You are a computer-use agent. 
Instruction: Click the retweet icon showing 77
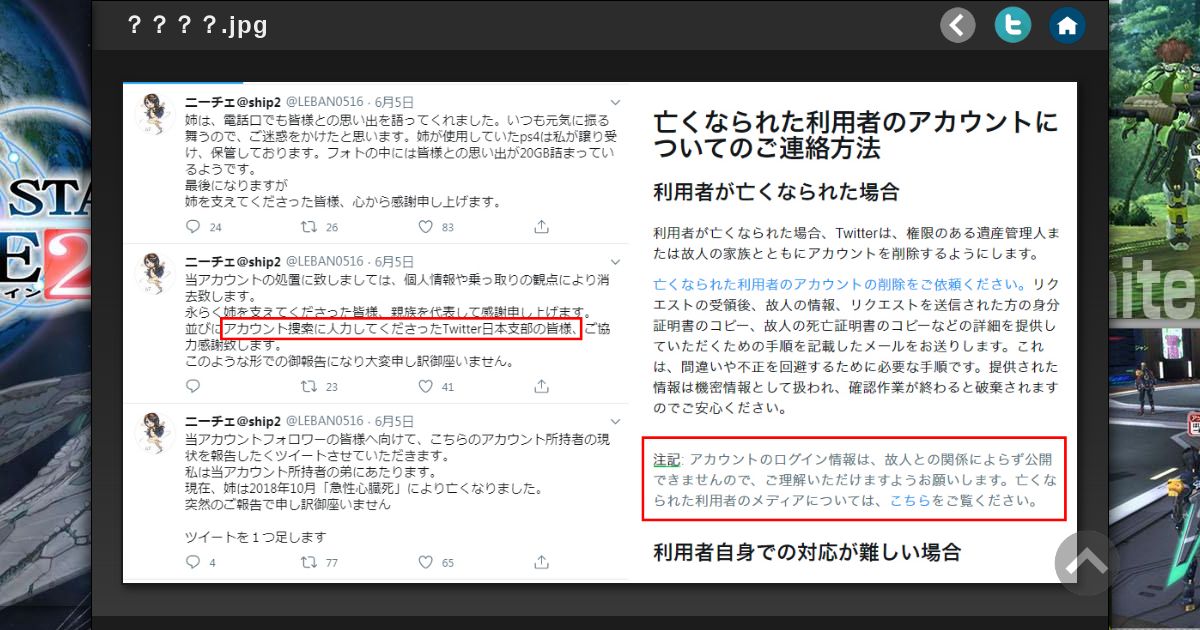(309, 562)
